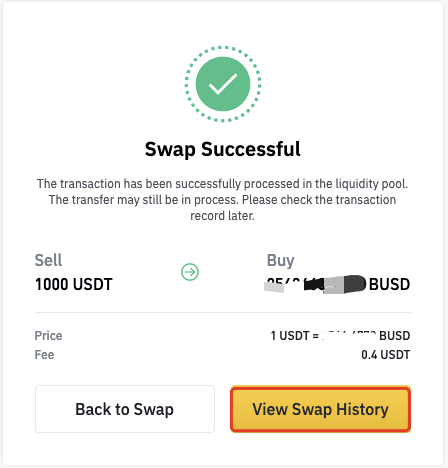Click the green success checkmark icon
The width and height of the screenshot is (448, 468).
point(223,84)
